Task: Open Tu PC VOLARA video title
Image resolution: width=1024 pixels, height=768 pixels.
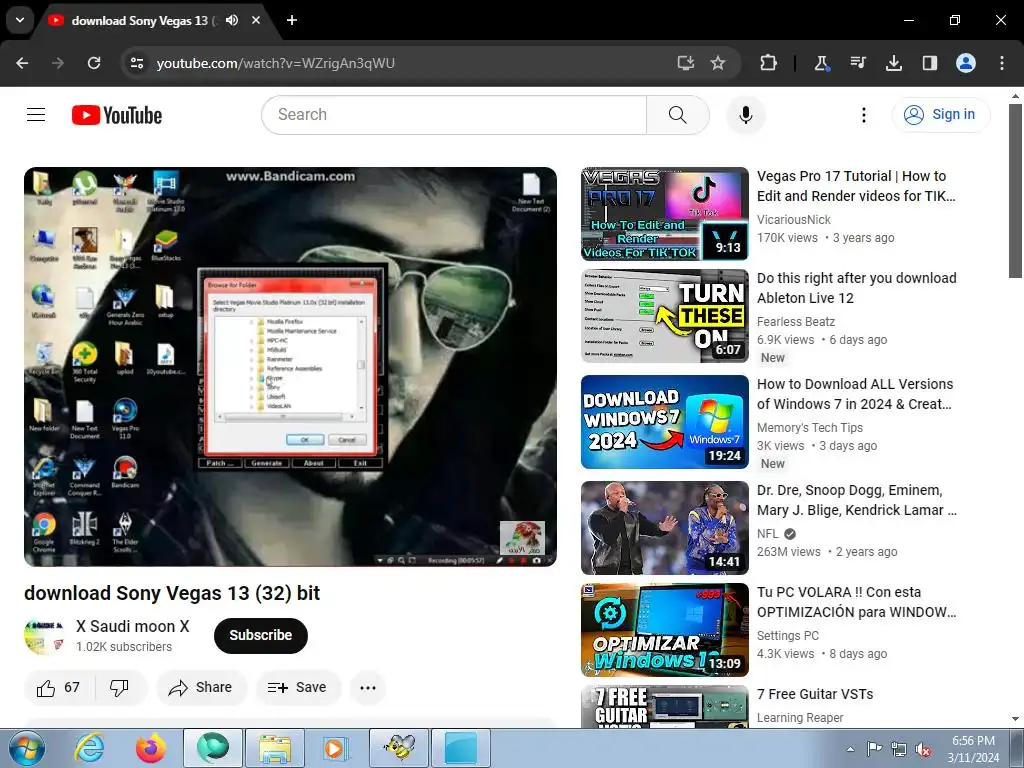Action: (x=856, y=602)
